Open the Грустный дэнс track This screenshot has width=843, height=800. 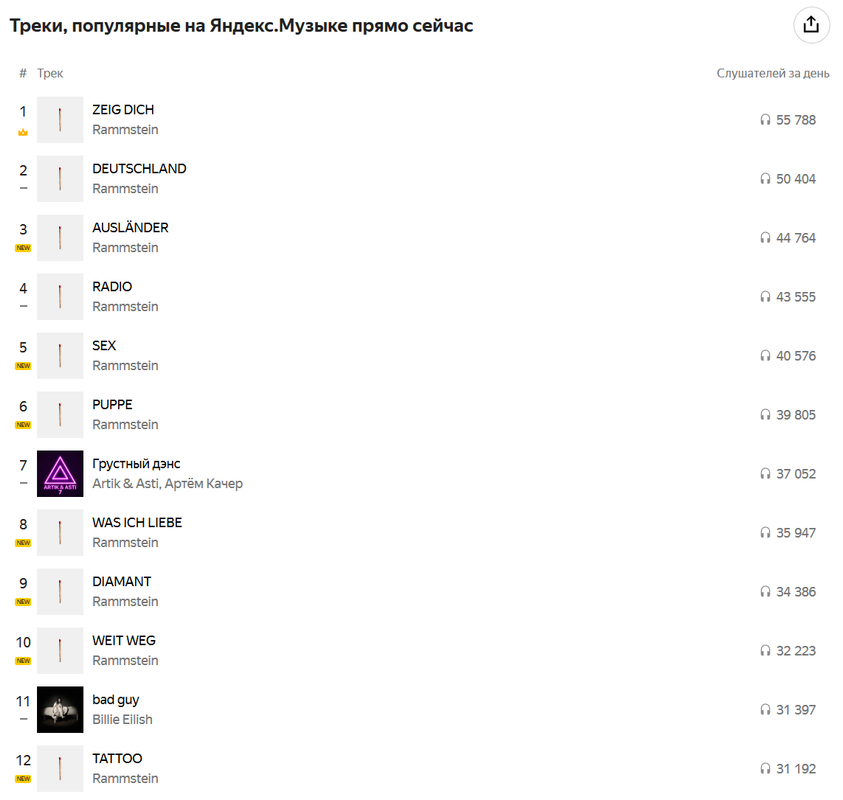pos(136,464)
